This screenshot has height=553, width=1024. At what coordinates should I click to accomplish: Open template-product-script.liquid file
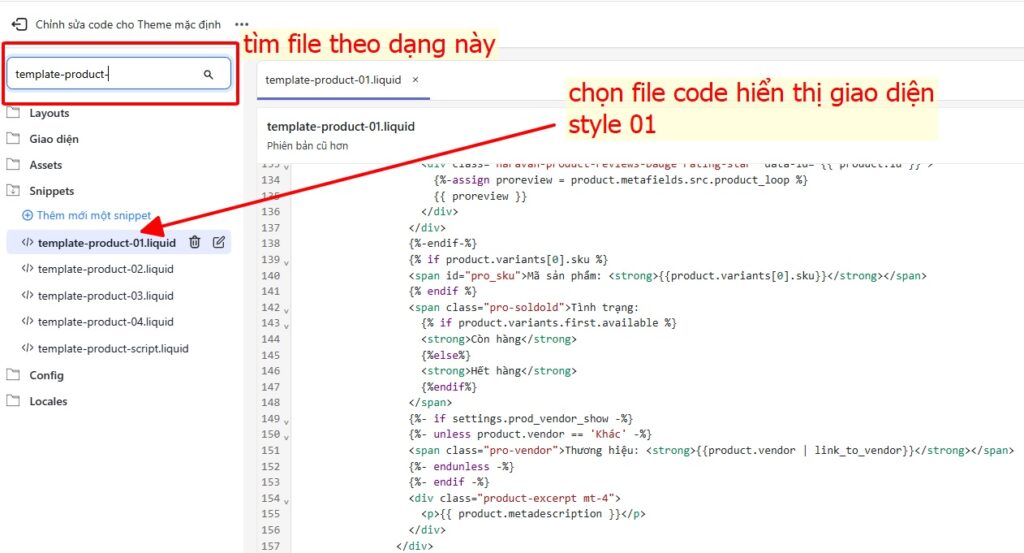pos(112,349)
